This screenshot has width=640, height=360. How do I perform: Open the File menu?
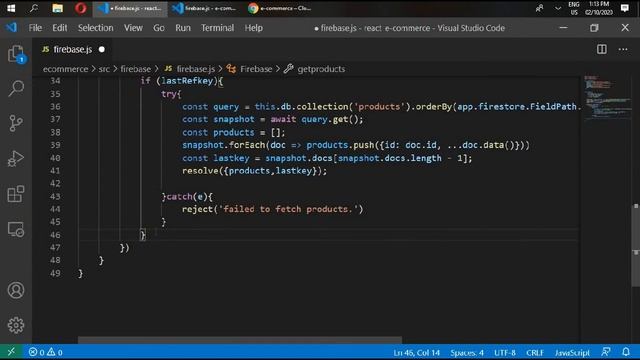click(35, 28)
